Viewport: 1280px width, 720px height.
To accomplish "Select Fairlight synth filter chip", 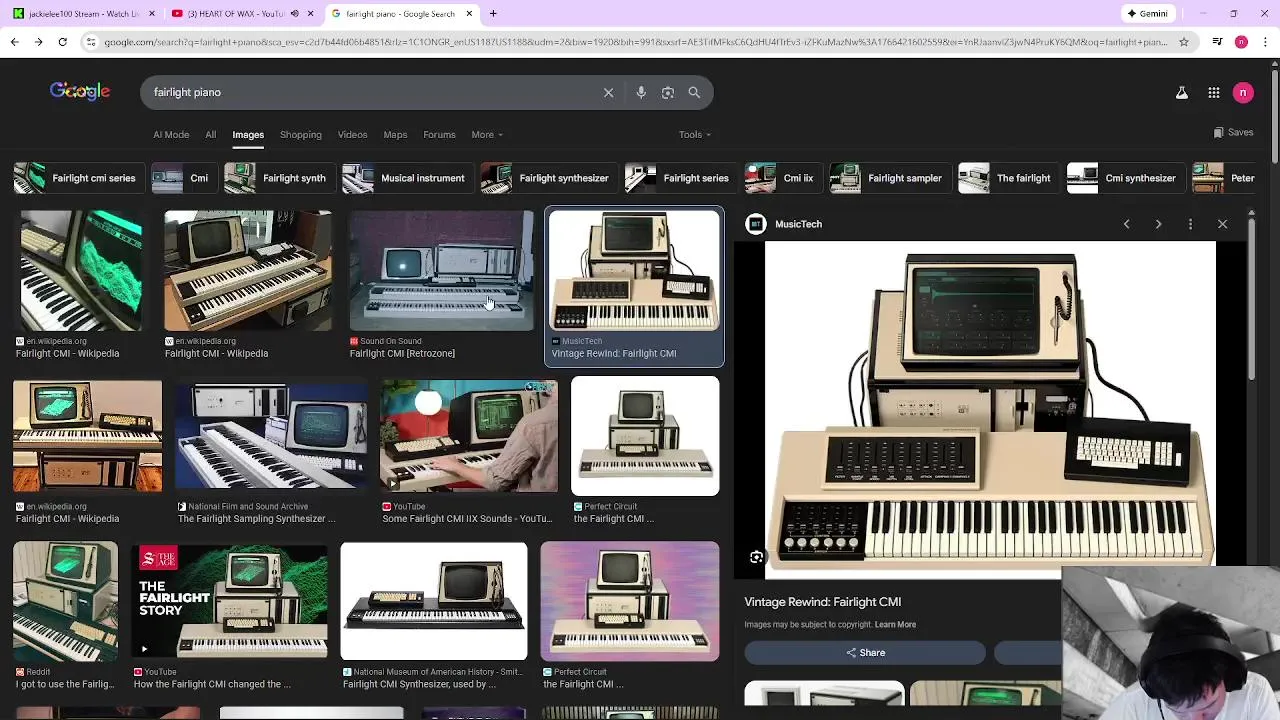I will [279, 178].
